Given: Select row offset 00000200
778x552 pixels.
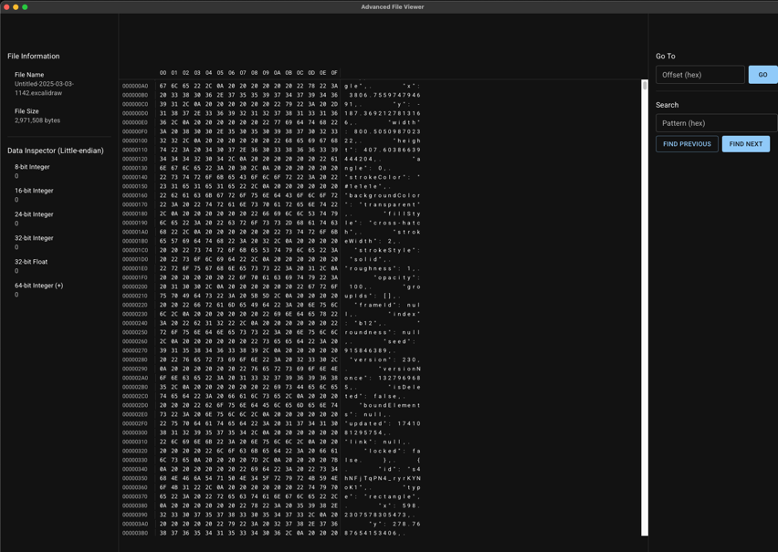Looking at the screenshot, I should pyautogui.click(x=135, y=287).
